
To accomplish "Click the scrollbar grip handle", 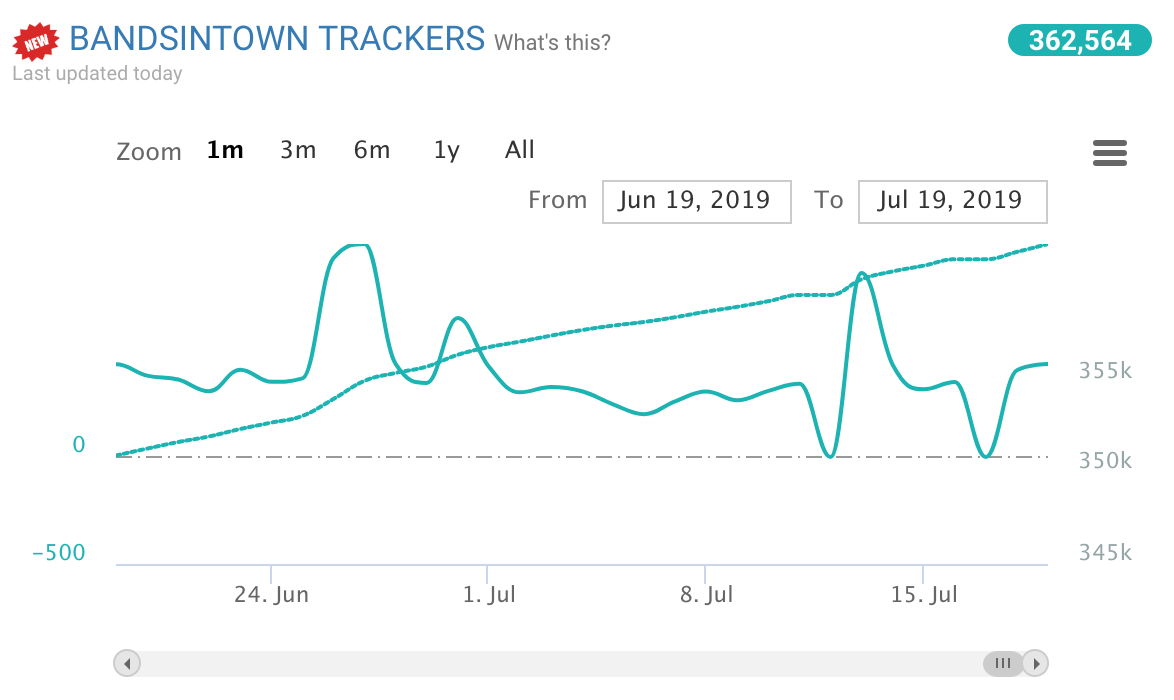I will pos(1003,663).
